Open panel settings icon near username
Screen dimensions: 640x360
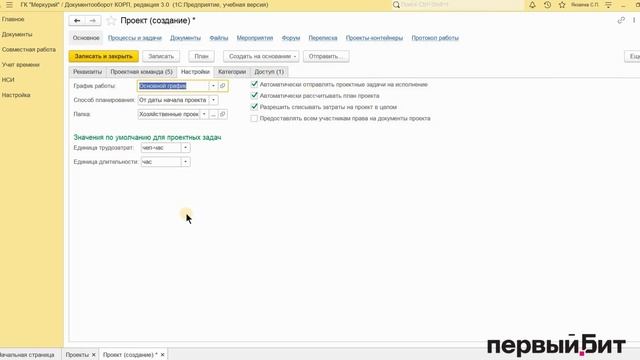[x=609, y=5]
